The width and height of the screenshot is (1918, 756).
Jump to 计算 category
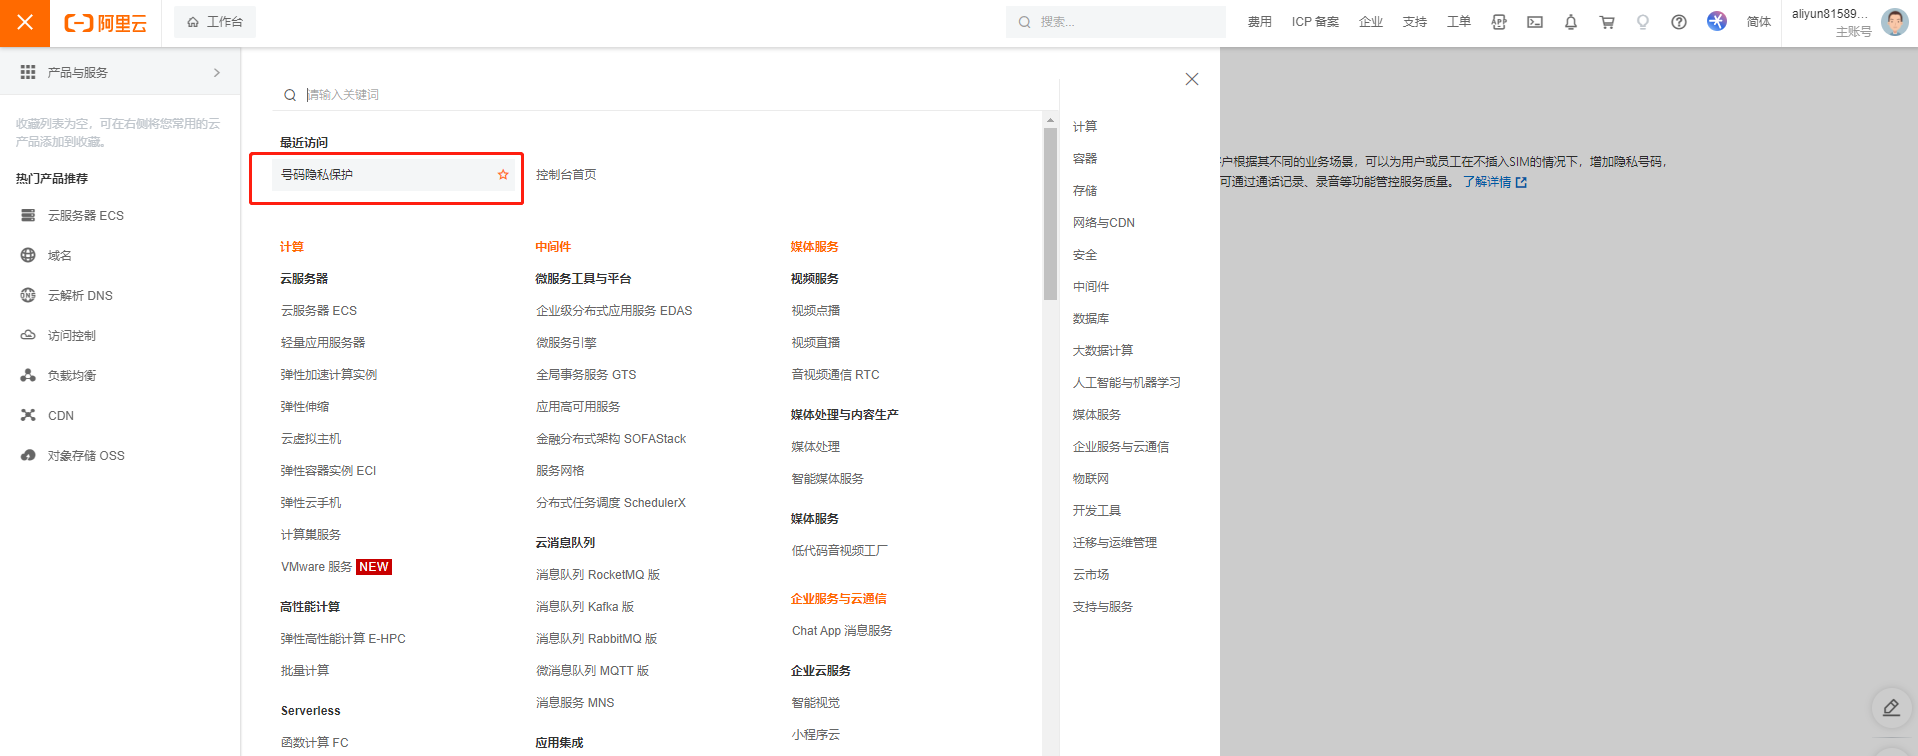(1085, 127)
